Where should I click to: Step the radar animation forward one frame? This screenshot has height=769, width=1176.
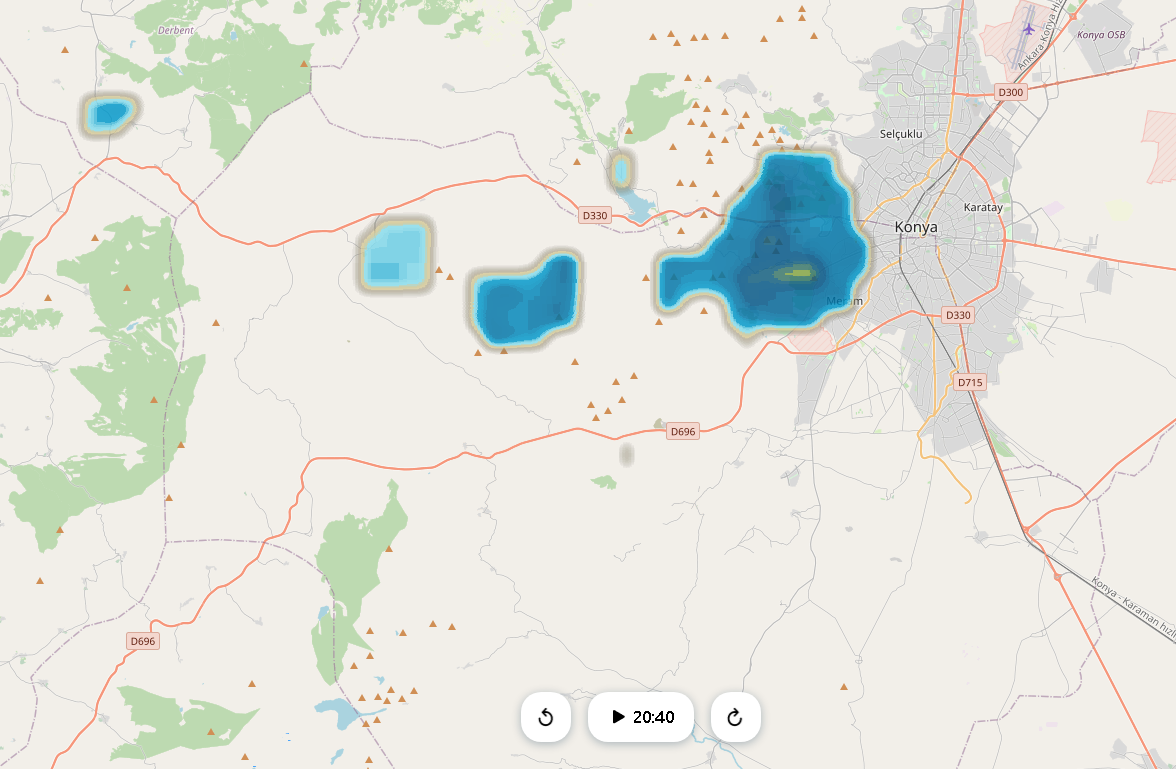(736, 716)
